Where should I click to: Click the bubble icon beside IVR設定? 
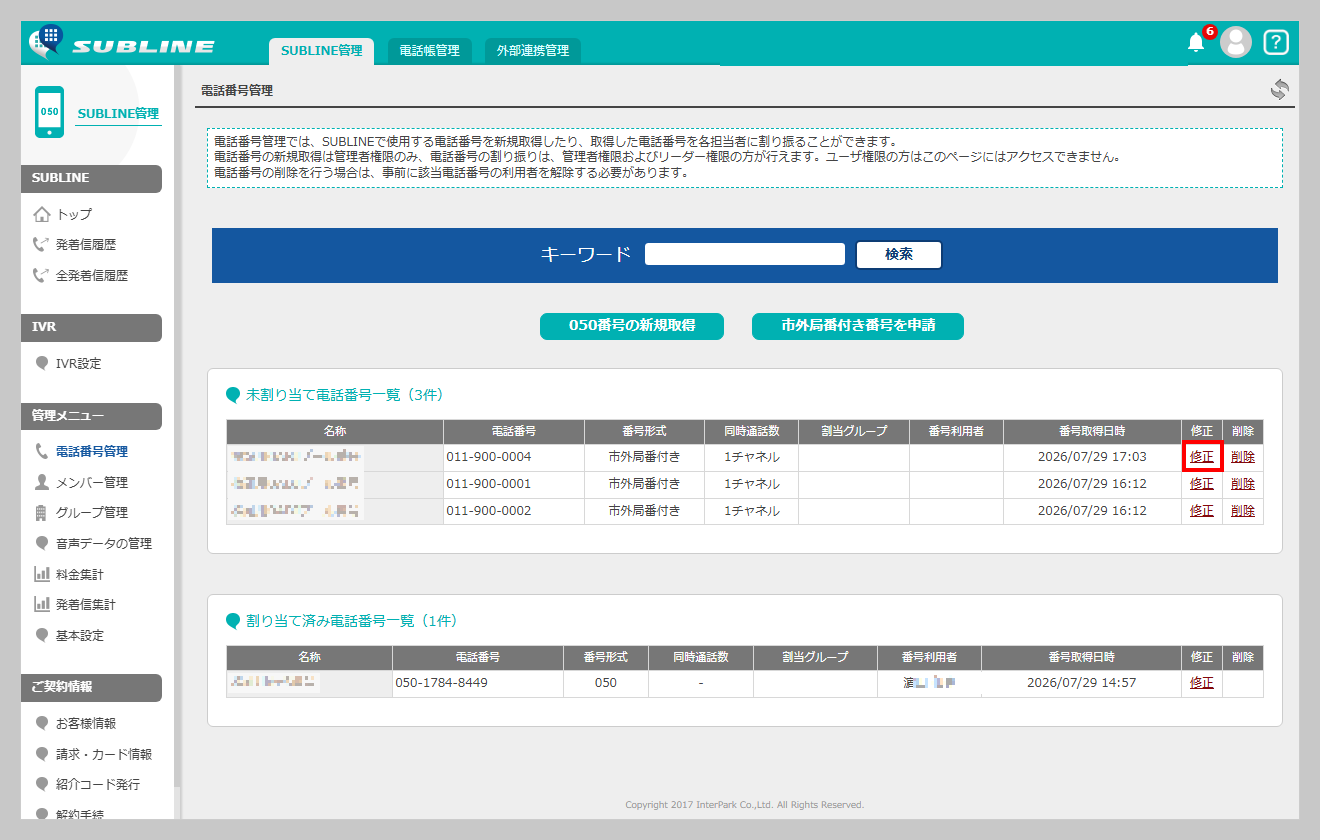coord(41,363)
